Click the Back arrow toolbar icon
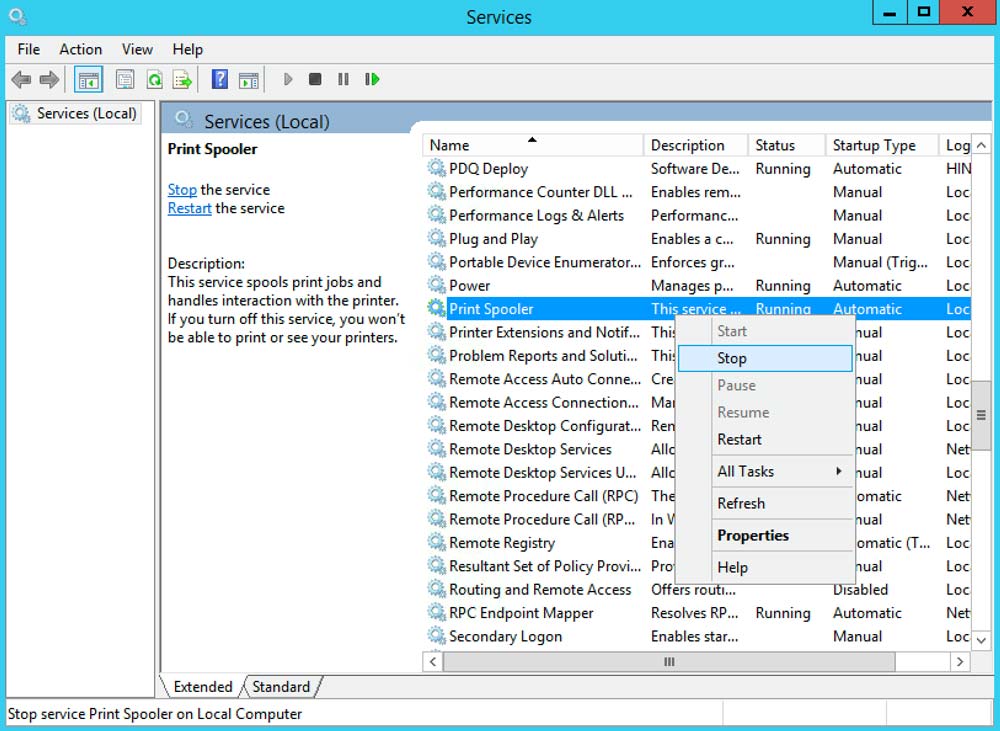1000x731 pixels. coord(21,79)
